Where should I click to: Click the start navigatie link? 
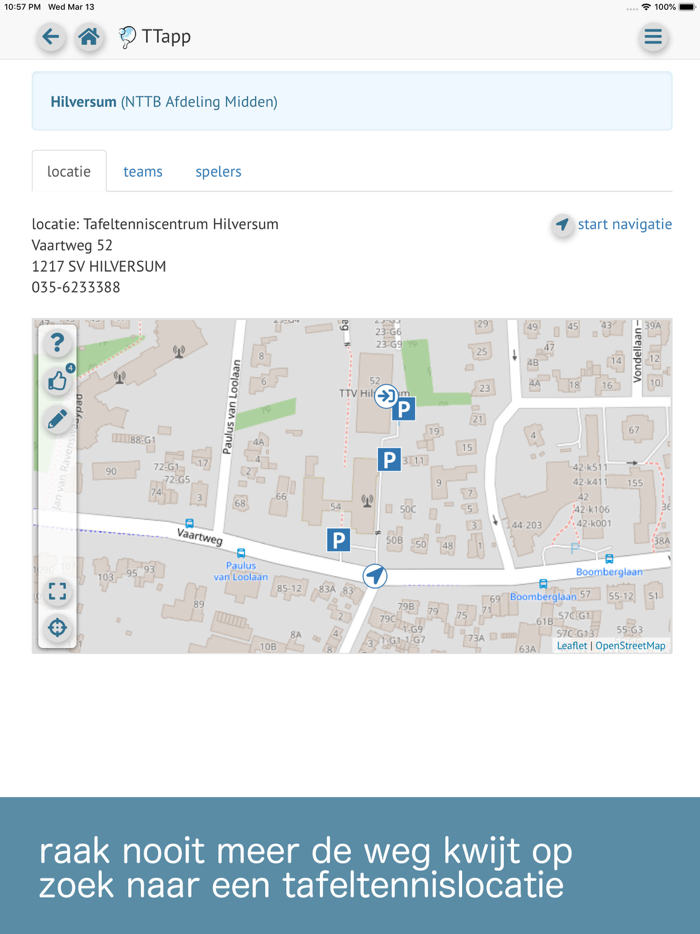(x=625, y=225)
